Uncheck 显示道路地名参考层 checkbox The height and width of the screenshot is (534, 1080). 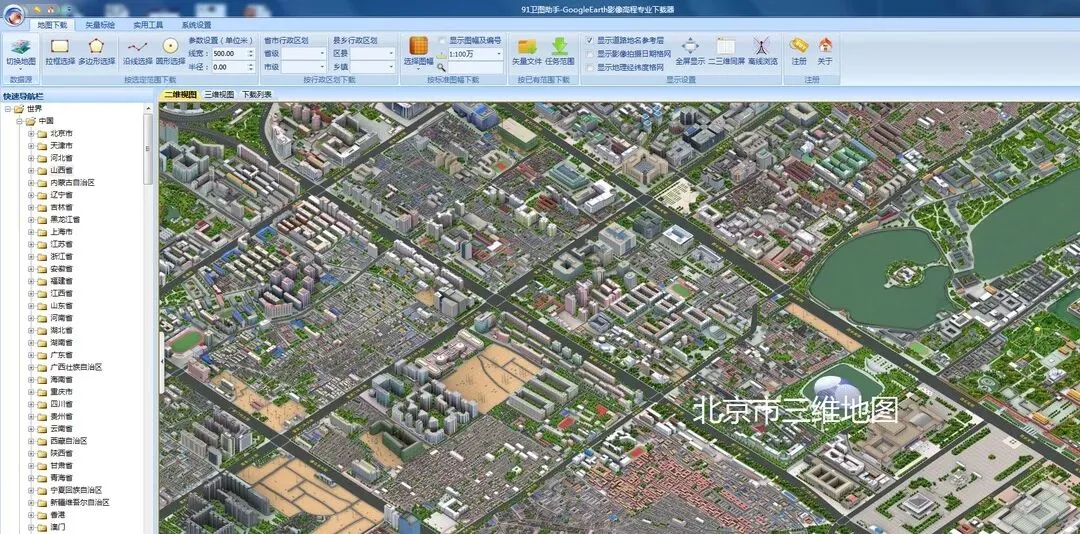pos(590,41)
